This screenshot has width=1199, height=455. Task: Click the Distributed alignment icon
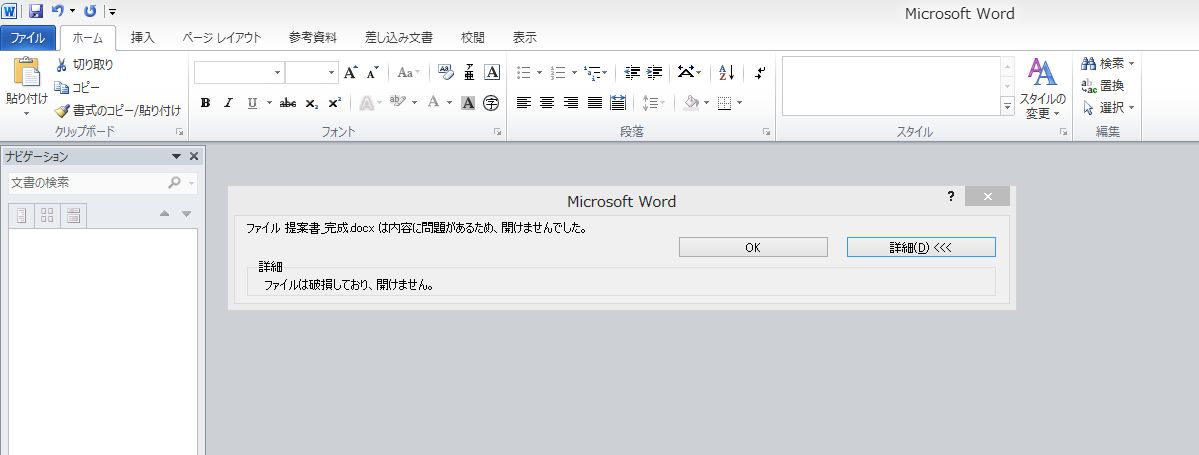click(x=618, y=102)
